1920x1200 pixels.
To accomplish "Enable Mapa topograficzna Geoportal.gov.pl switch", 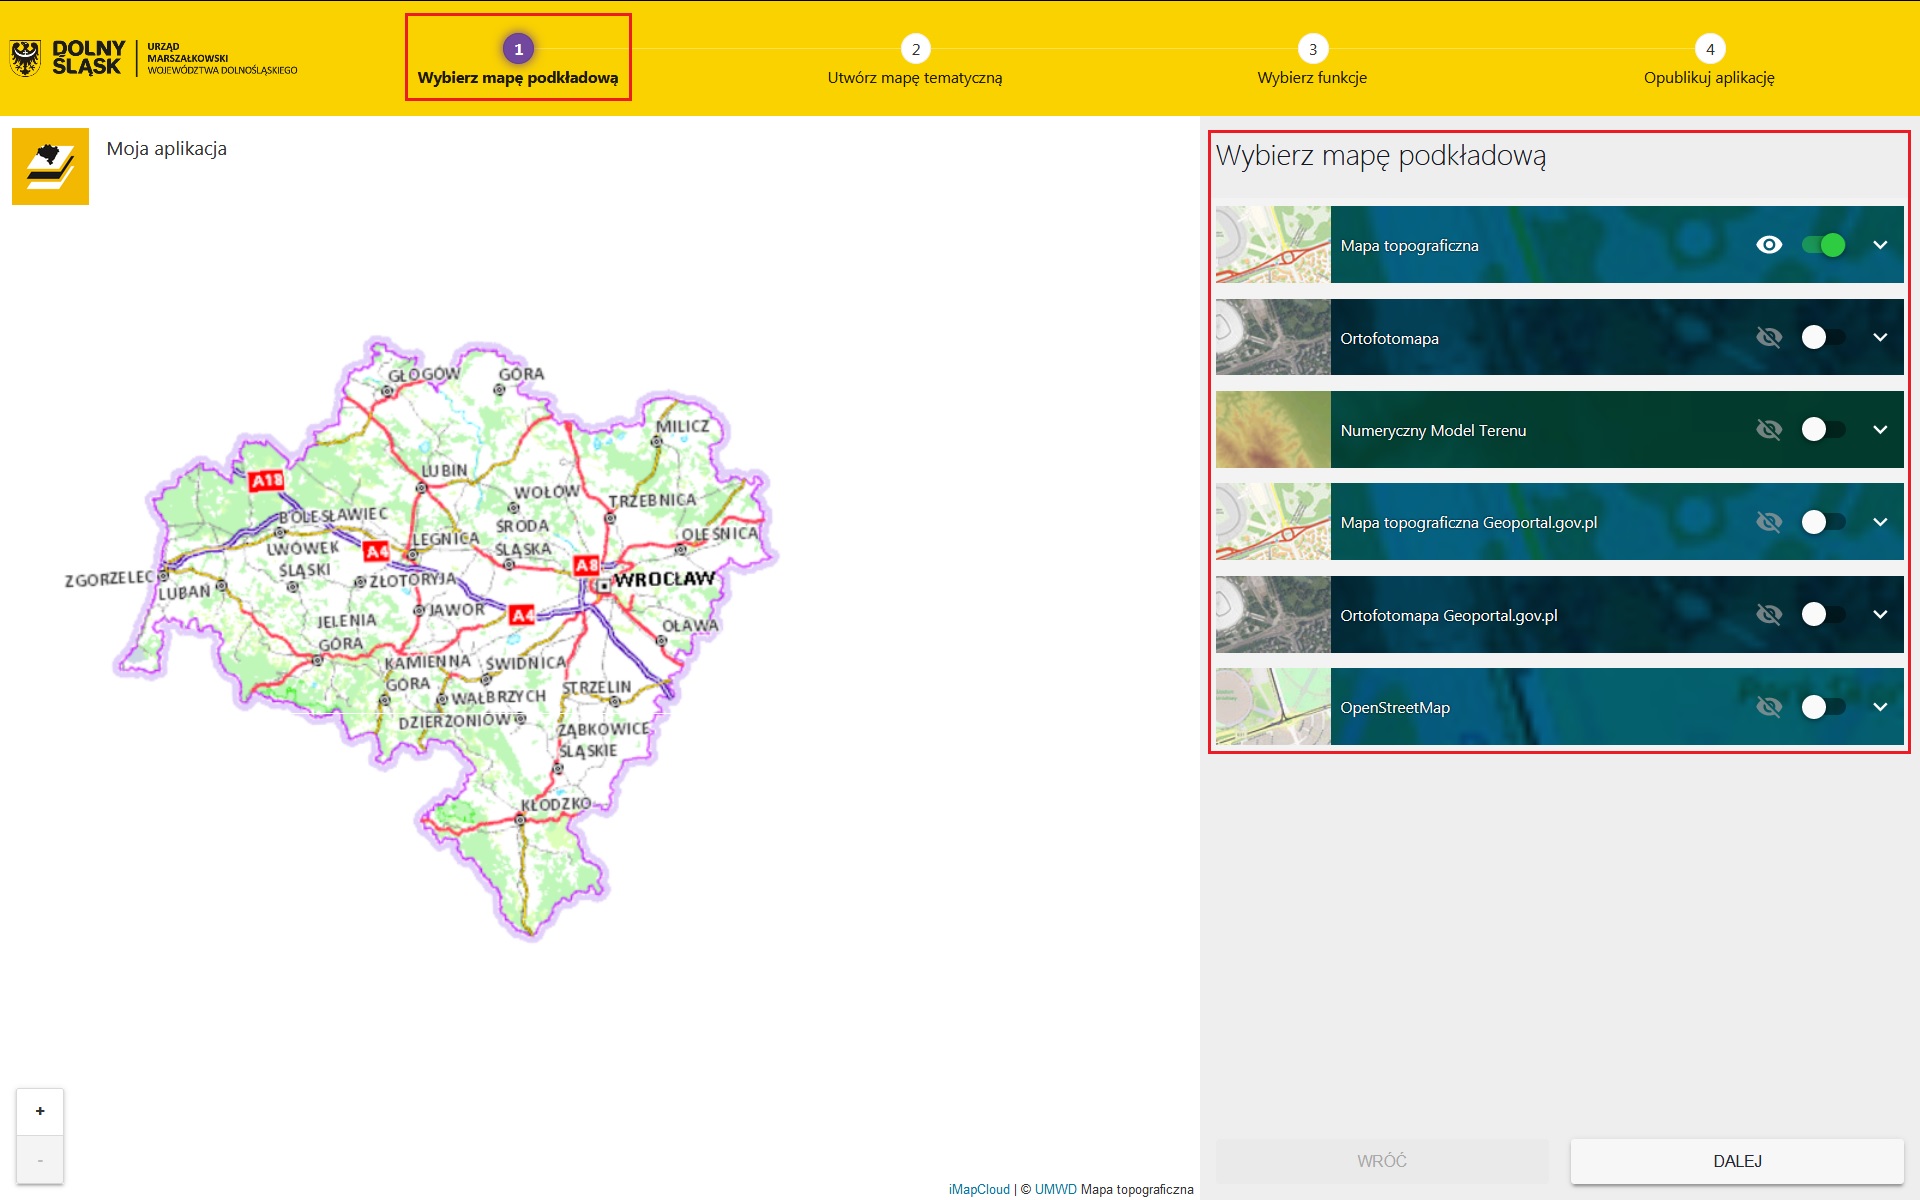I will (1823, 522).
